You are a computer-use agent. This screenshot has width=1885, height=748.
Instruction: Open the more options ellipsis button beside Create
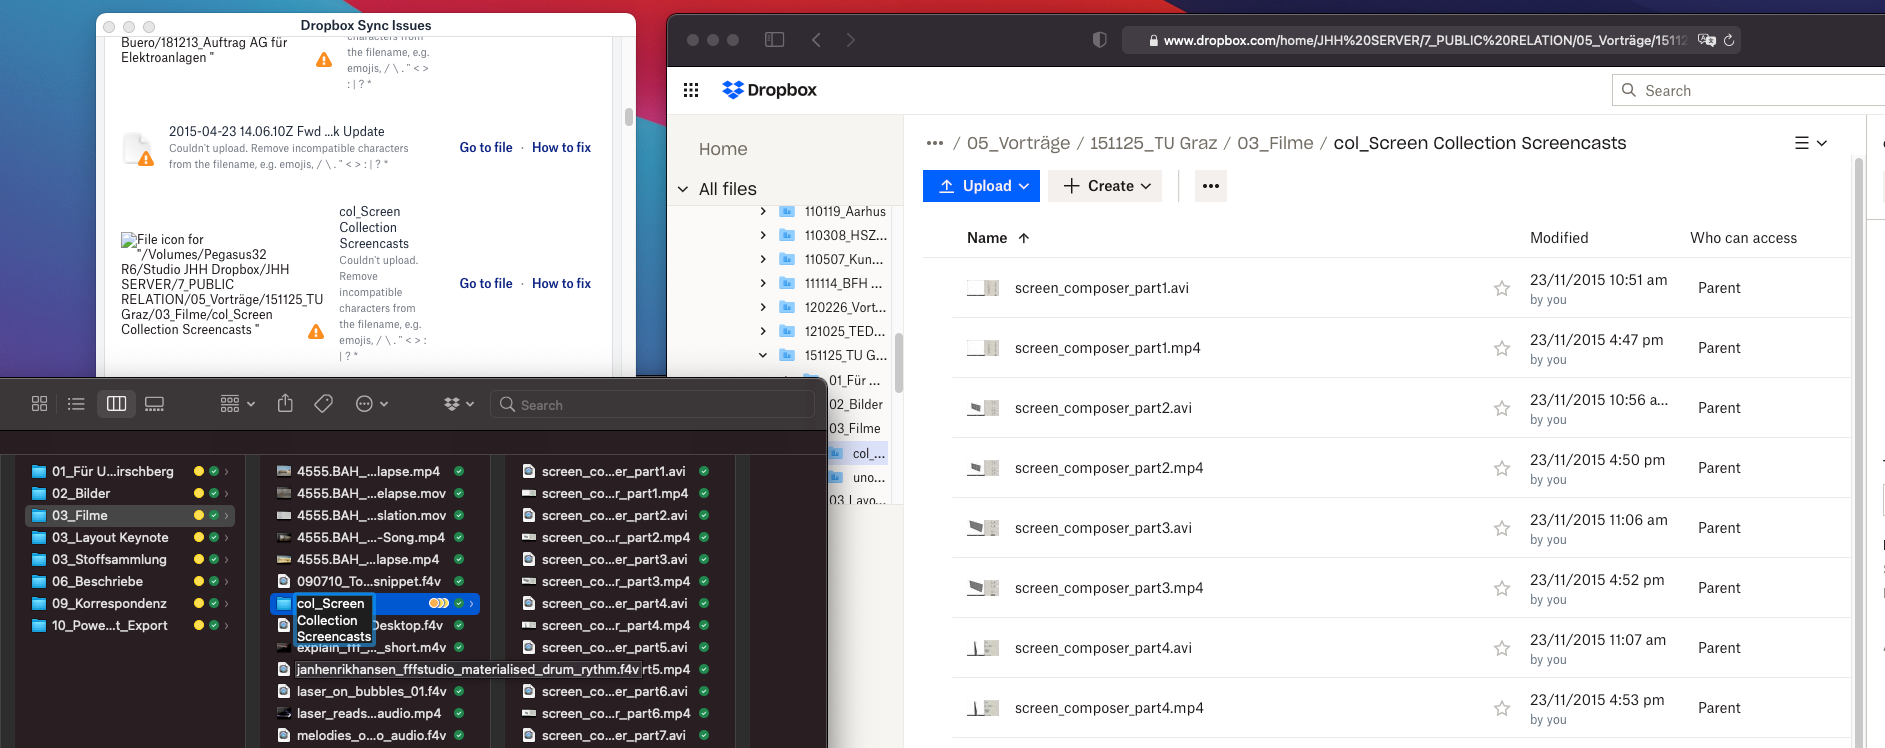[1211, 186]
